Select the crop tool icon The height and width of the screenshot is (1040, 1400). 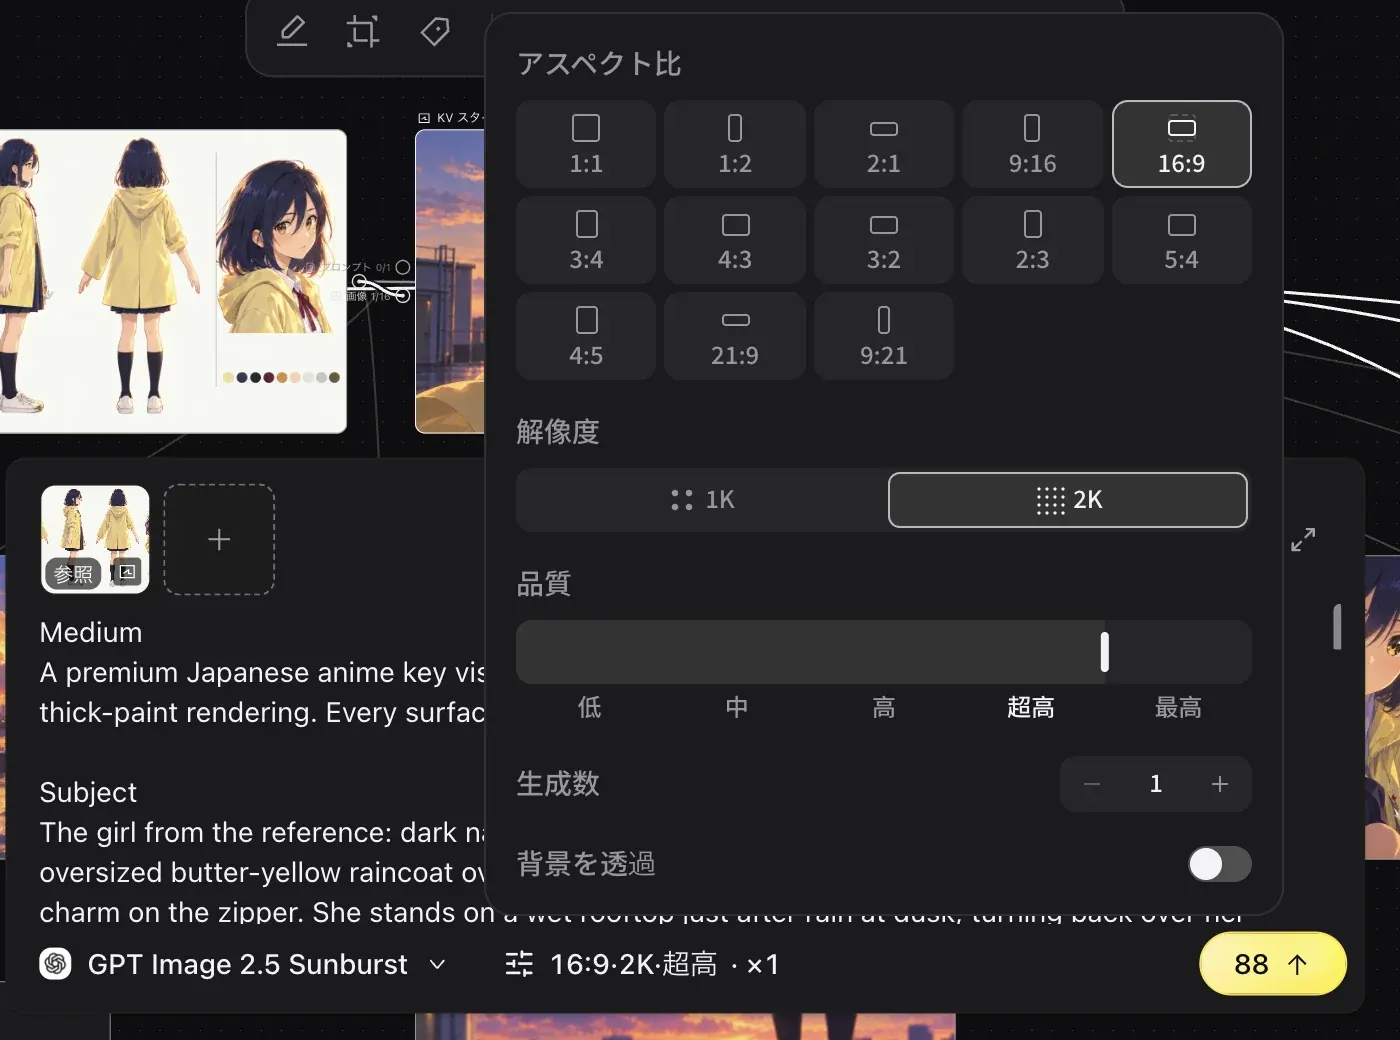[x=363, y=32]
